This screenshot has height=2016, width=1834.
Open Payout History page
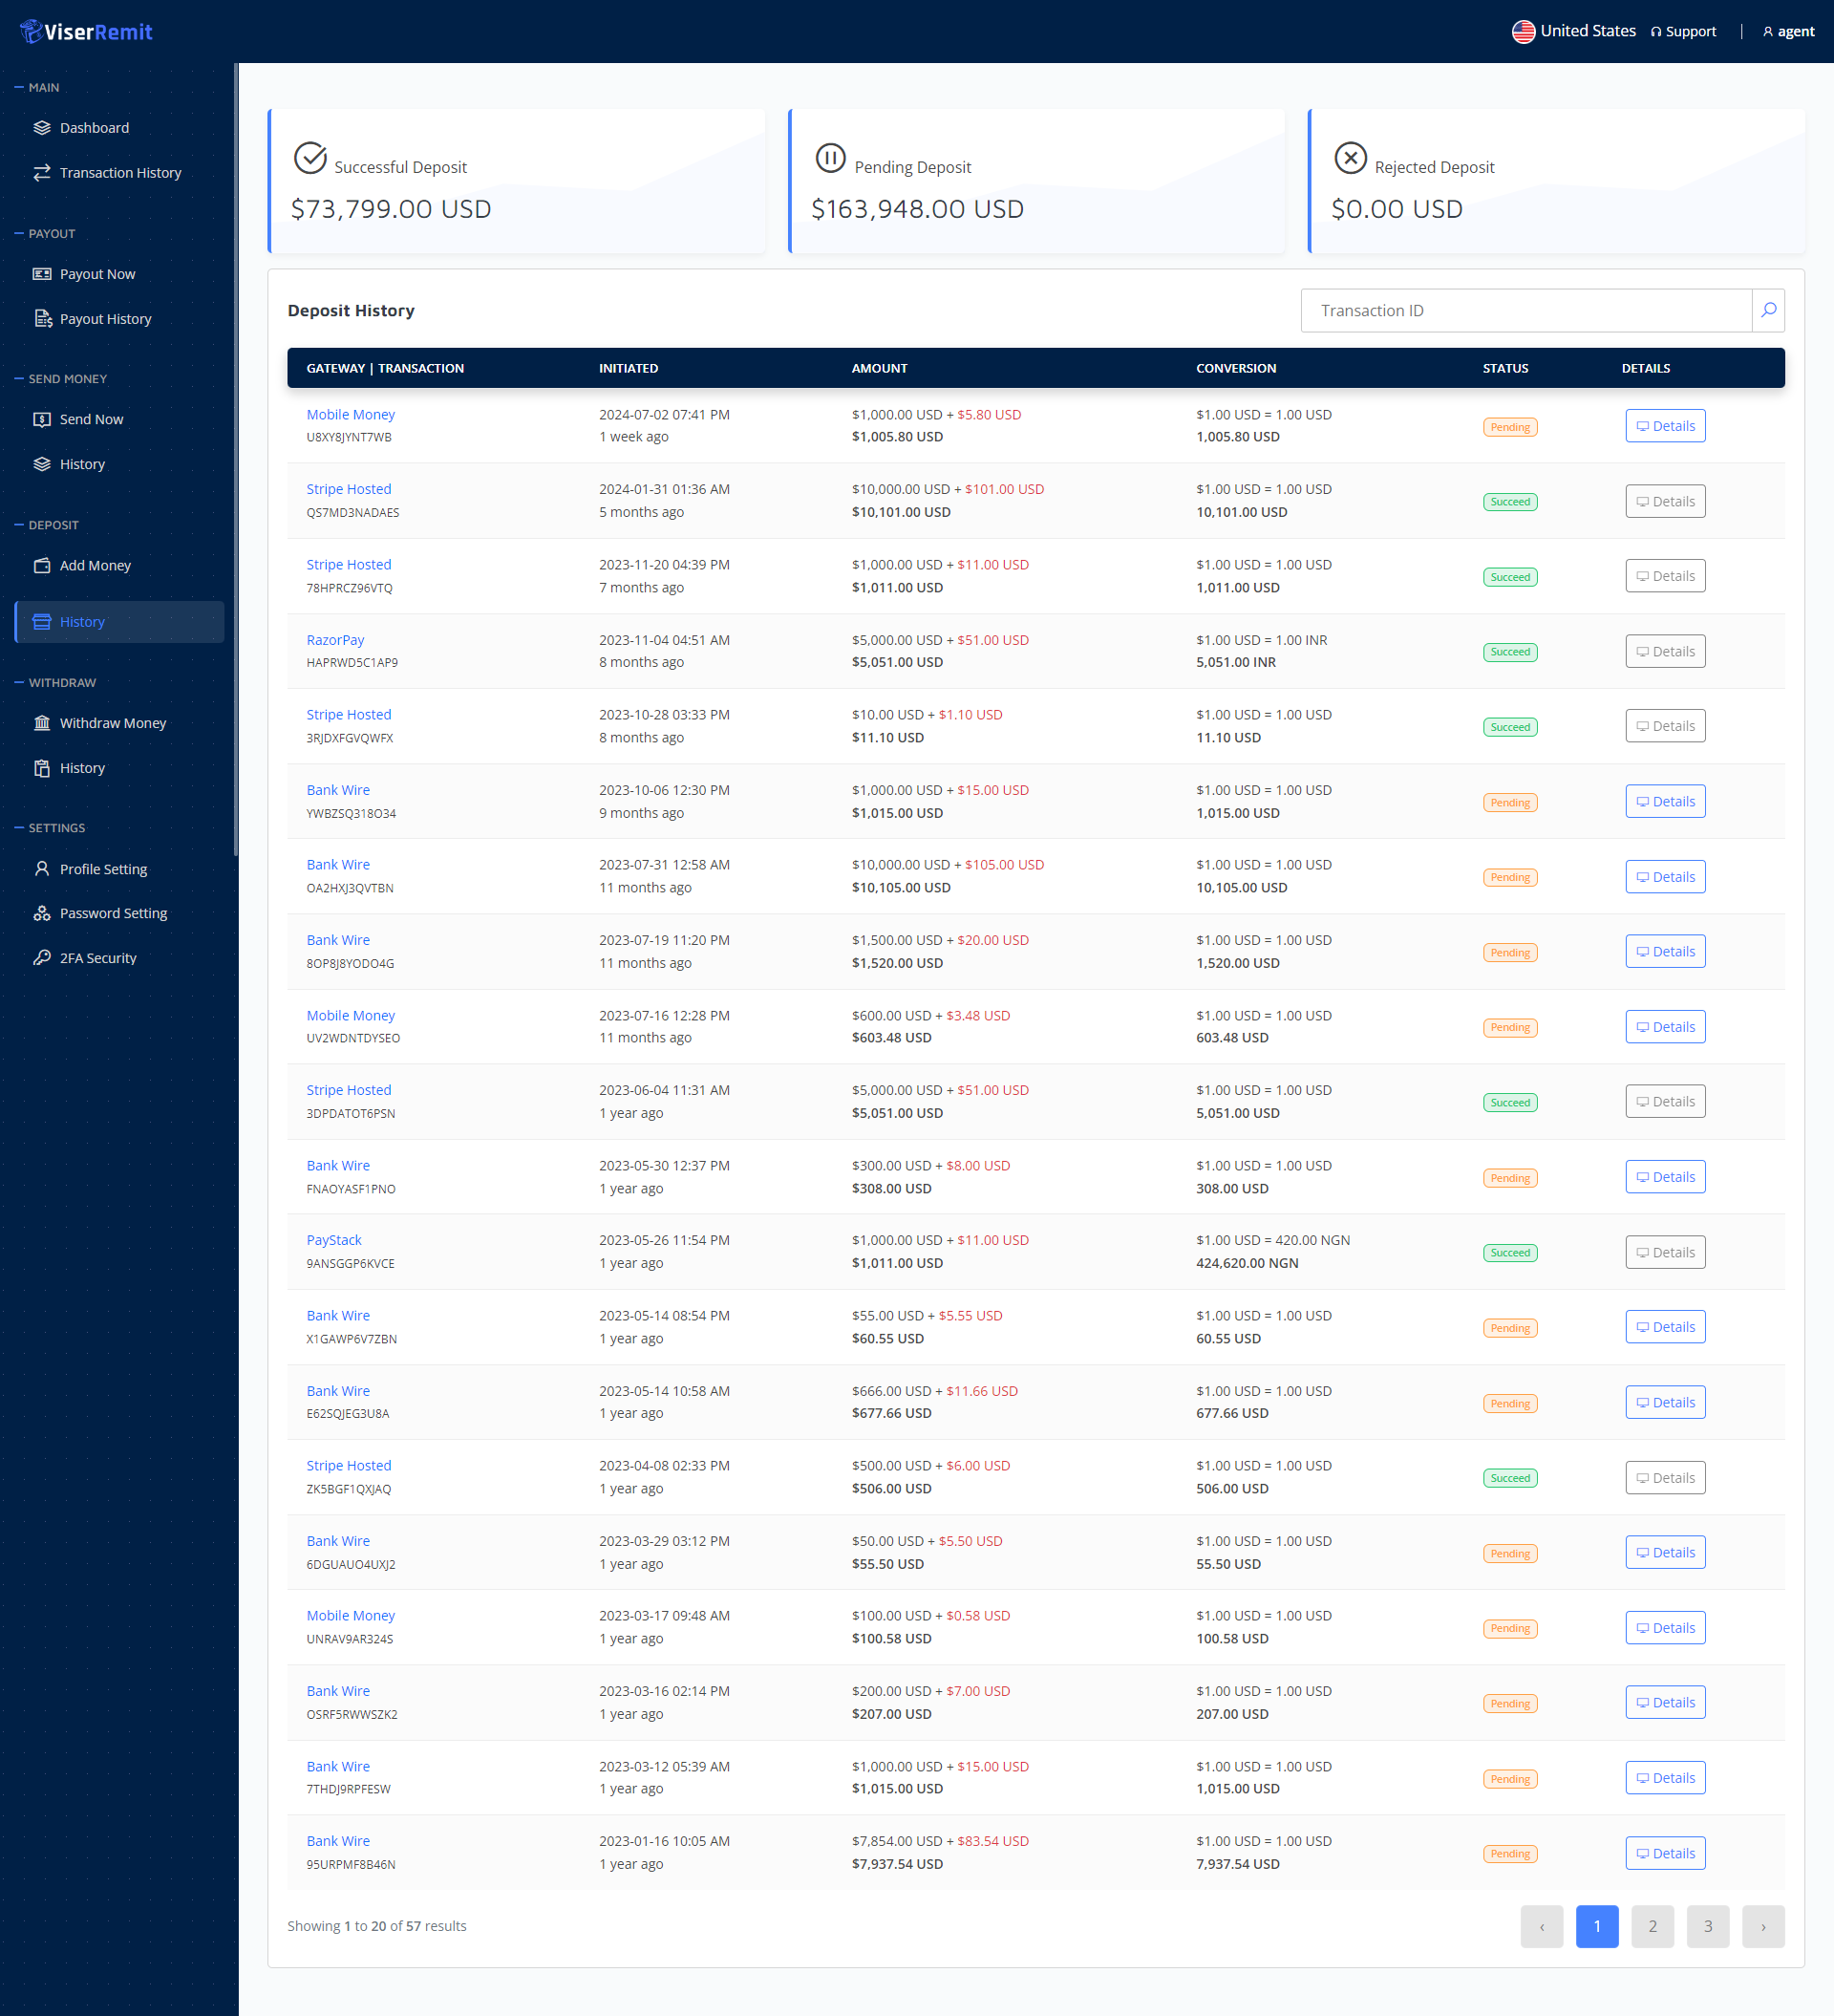(105, 319)
